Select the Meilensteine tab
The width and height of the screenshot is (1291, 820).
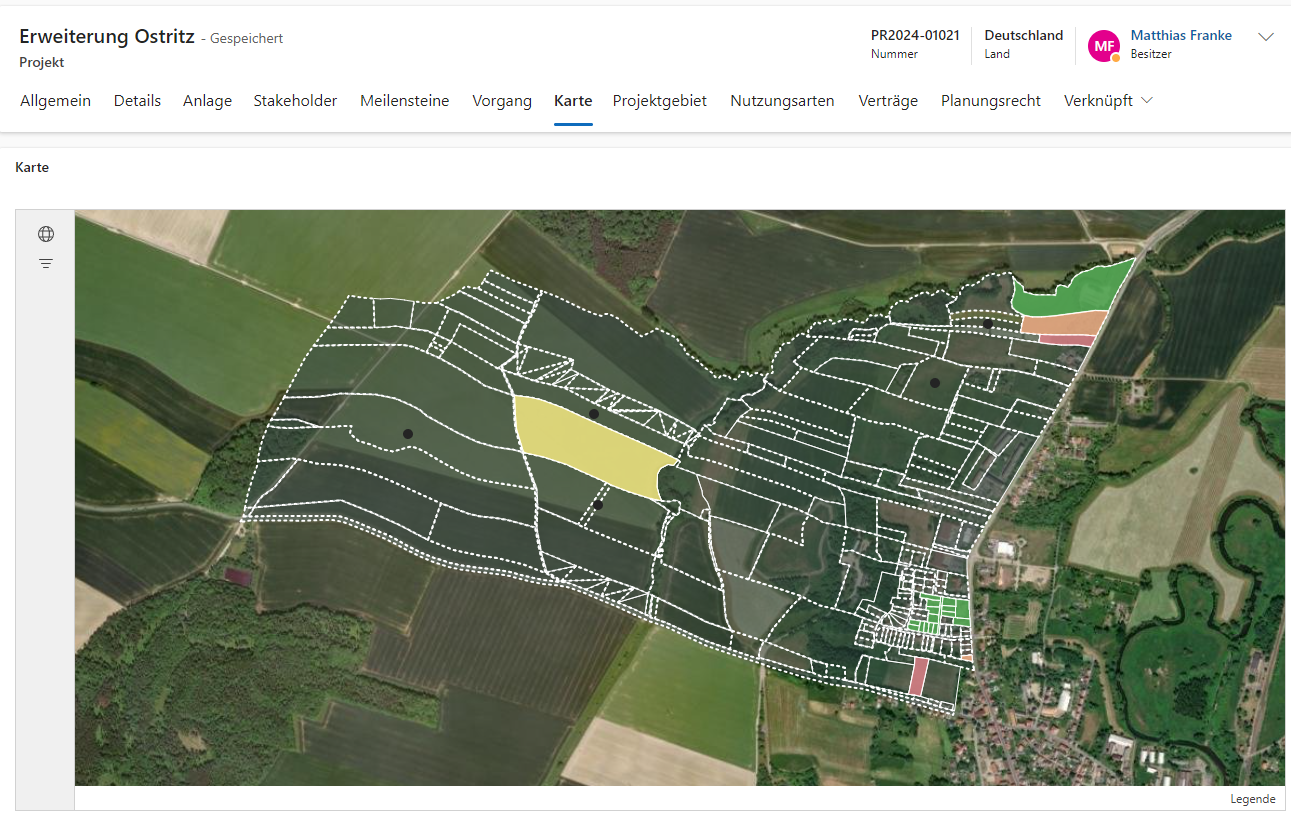pos(404,101)
